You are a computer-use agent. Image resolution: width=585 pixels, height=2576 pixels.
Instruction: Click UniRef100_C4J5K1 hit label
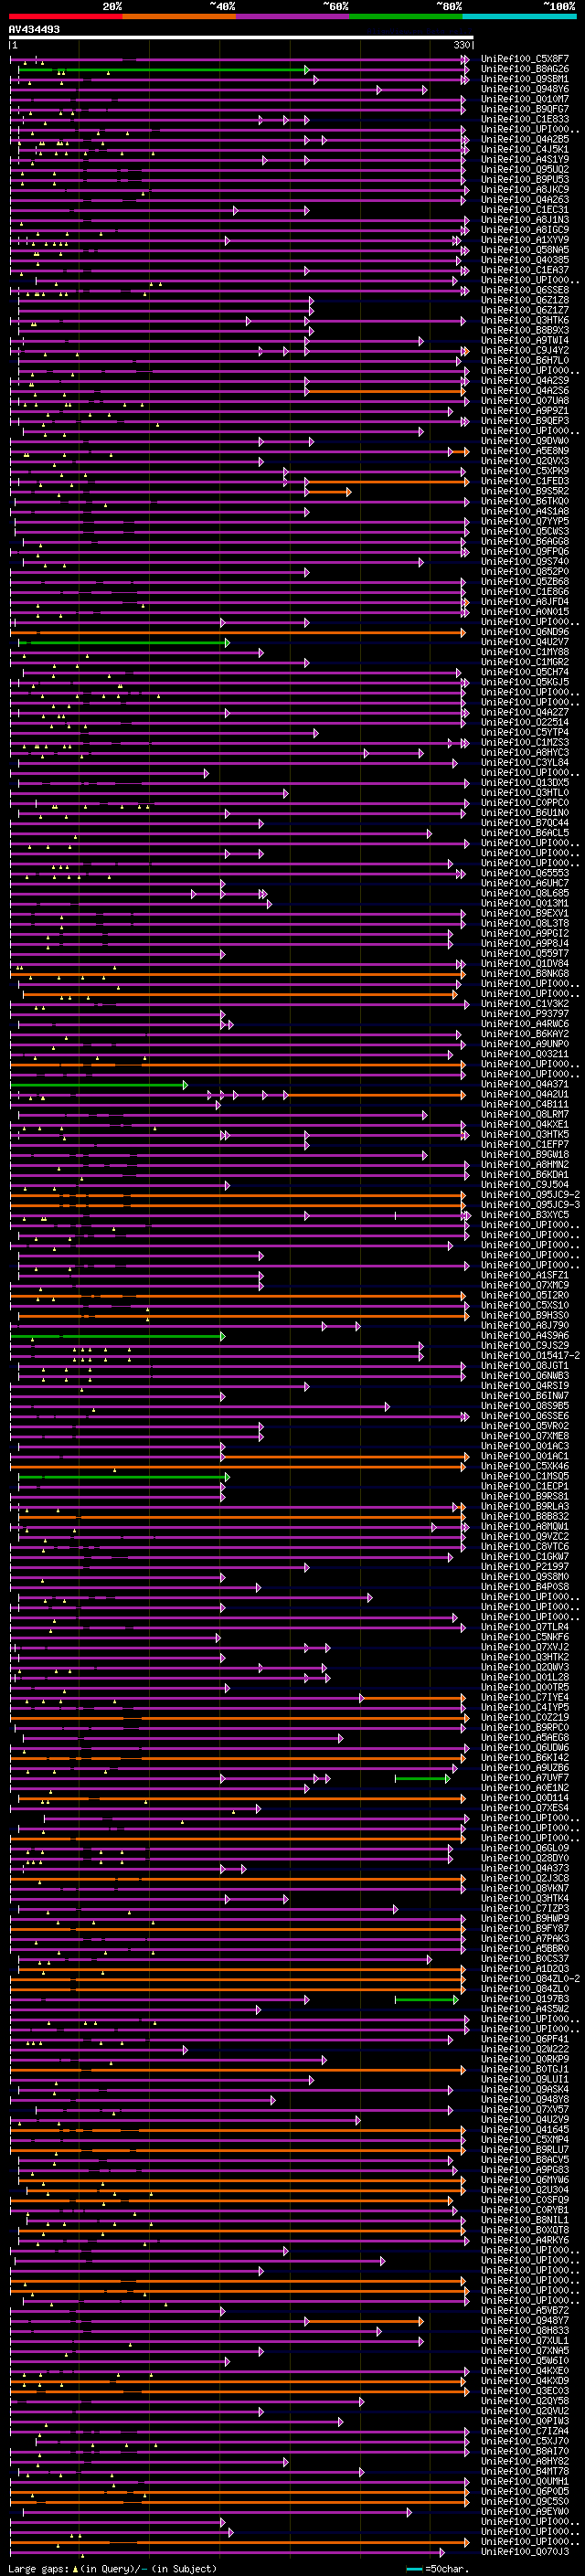(x=525, y=149)
